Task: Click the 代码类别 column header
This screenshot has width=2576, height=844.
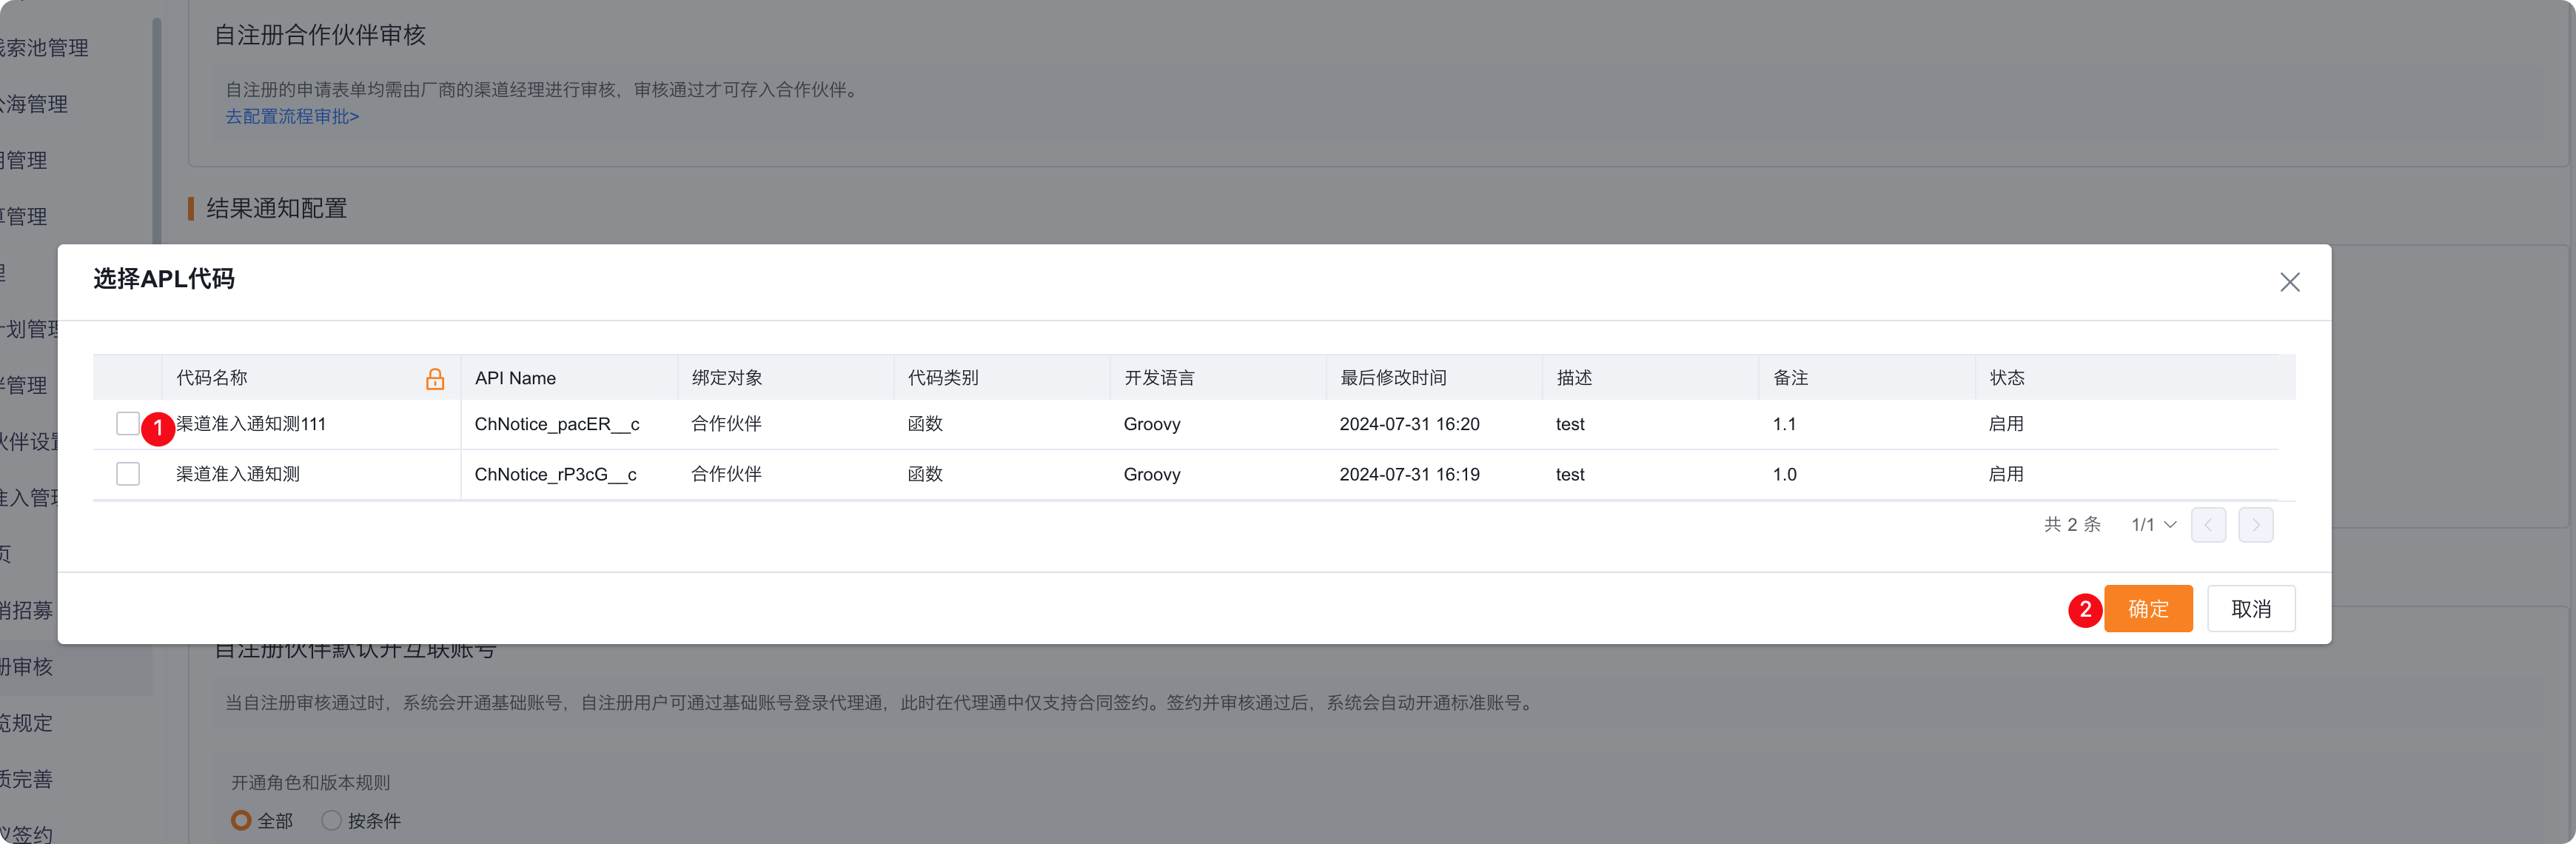Action: (943, 378)
